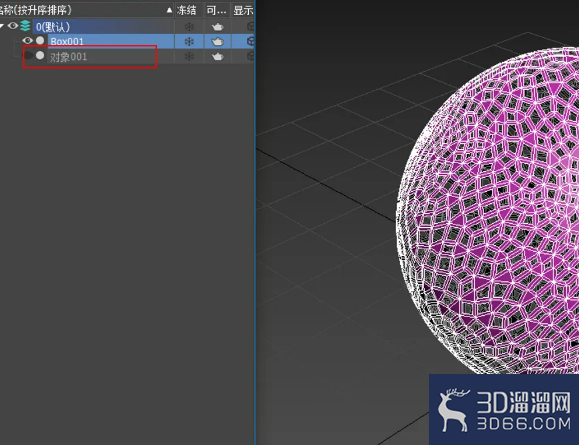Toggle freeze snowflake for Box001

click(x=189, y=41)
